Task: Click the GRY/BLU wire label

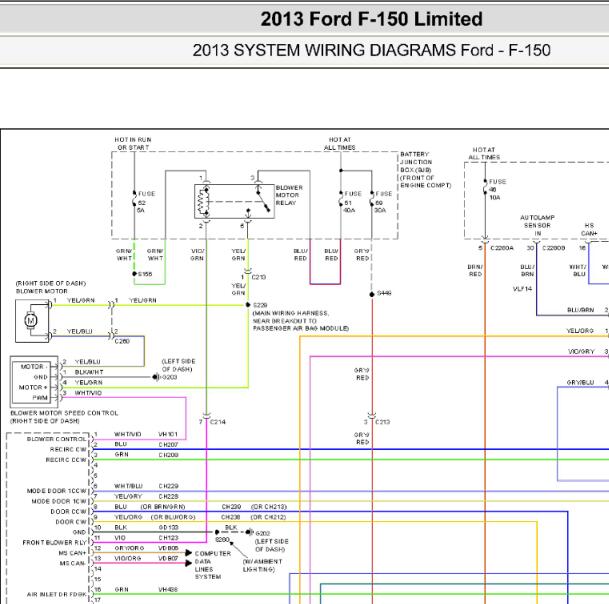Action: (x=580, y=382)
